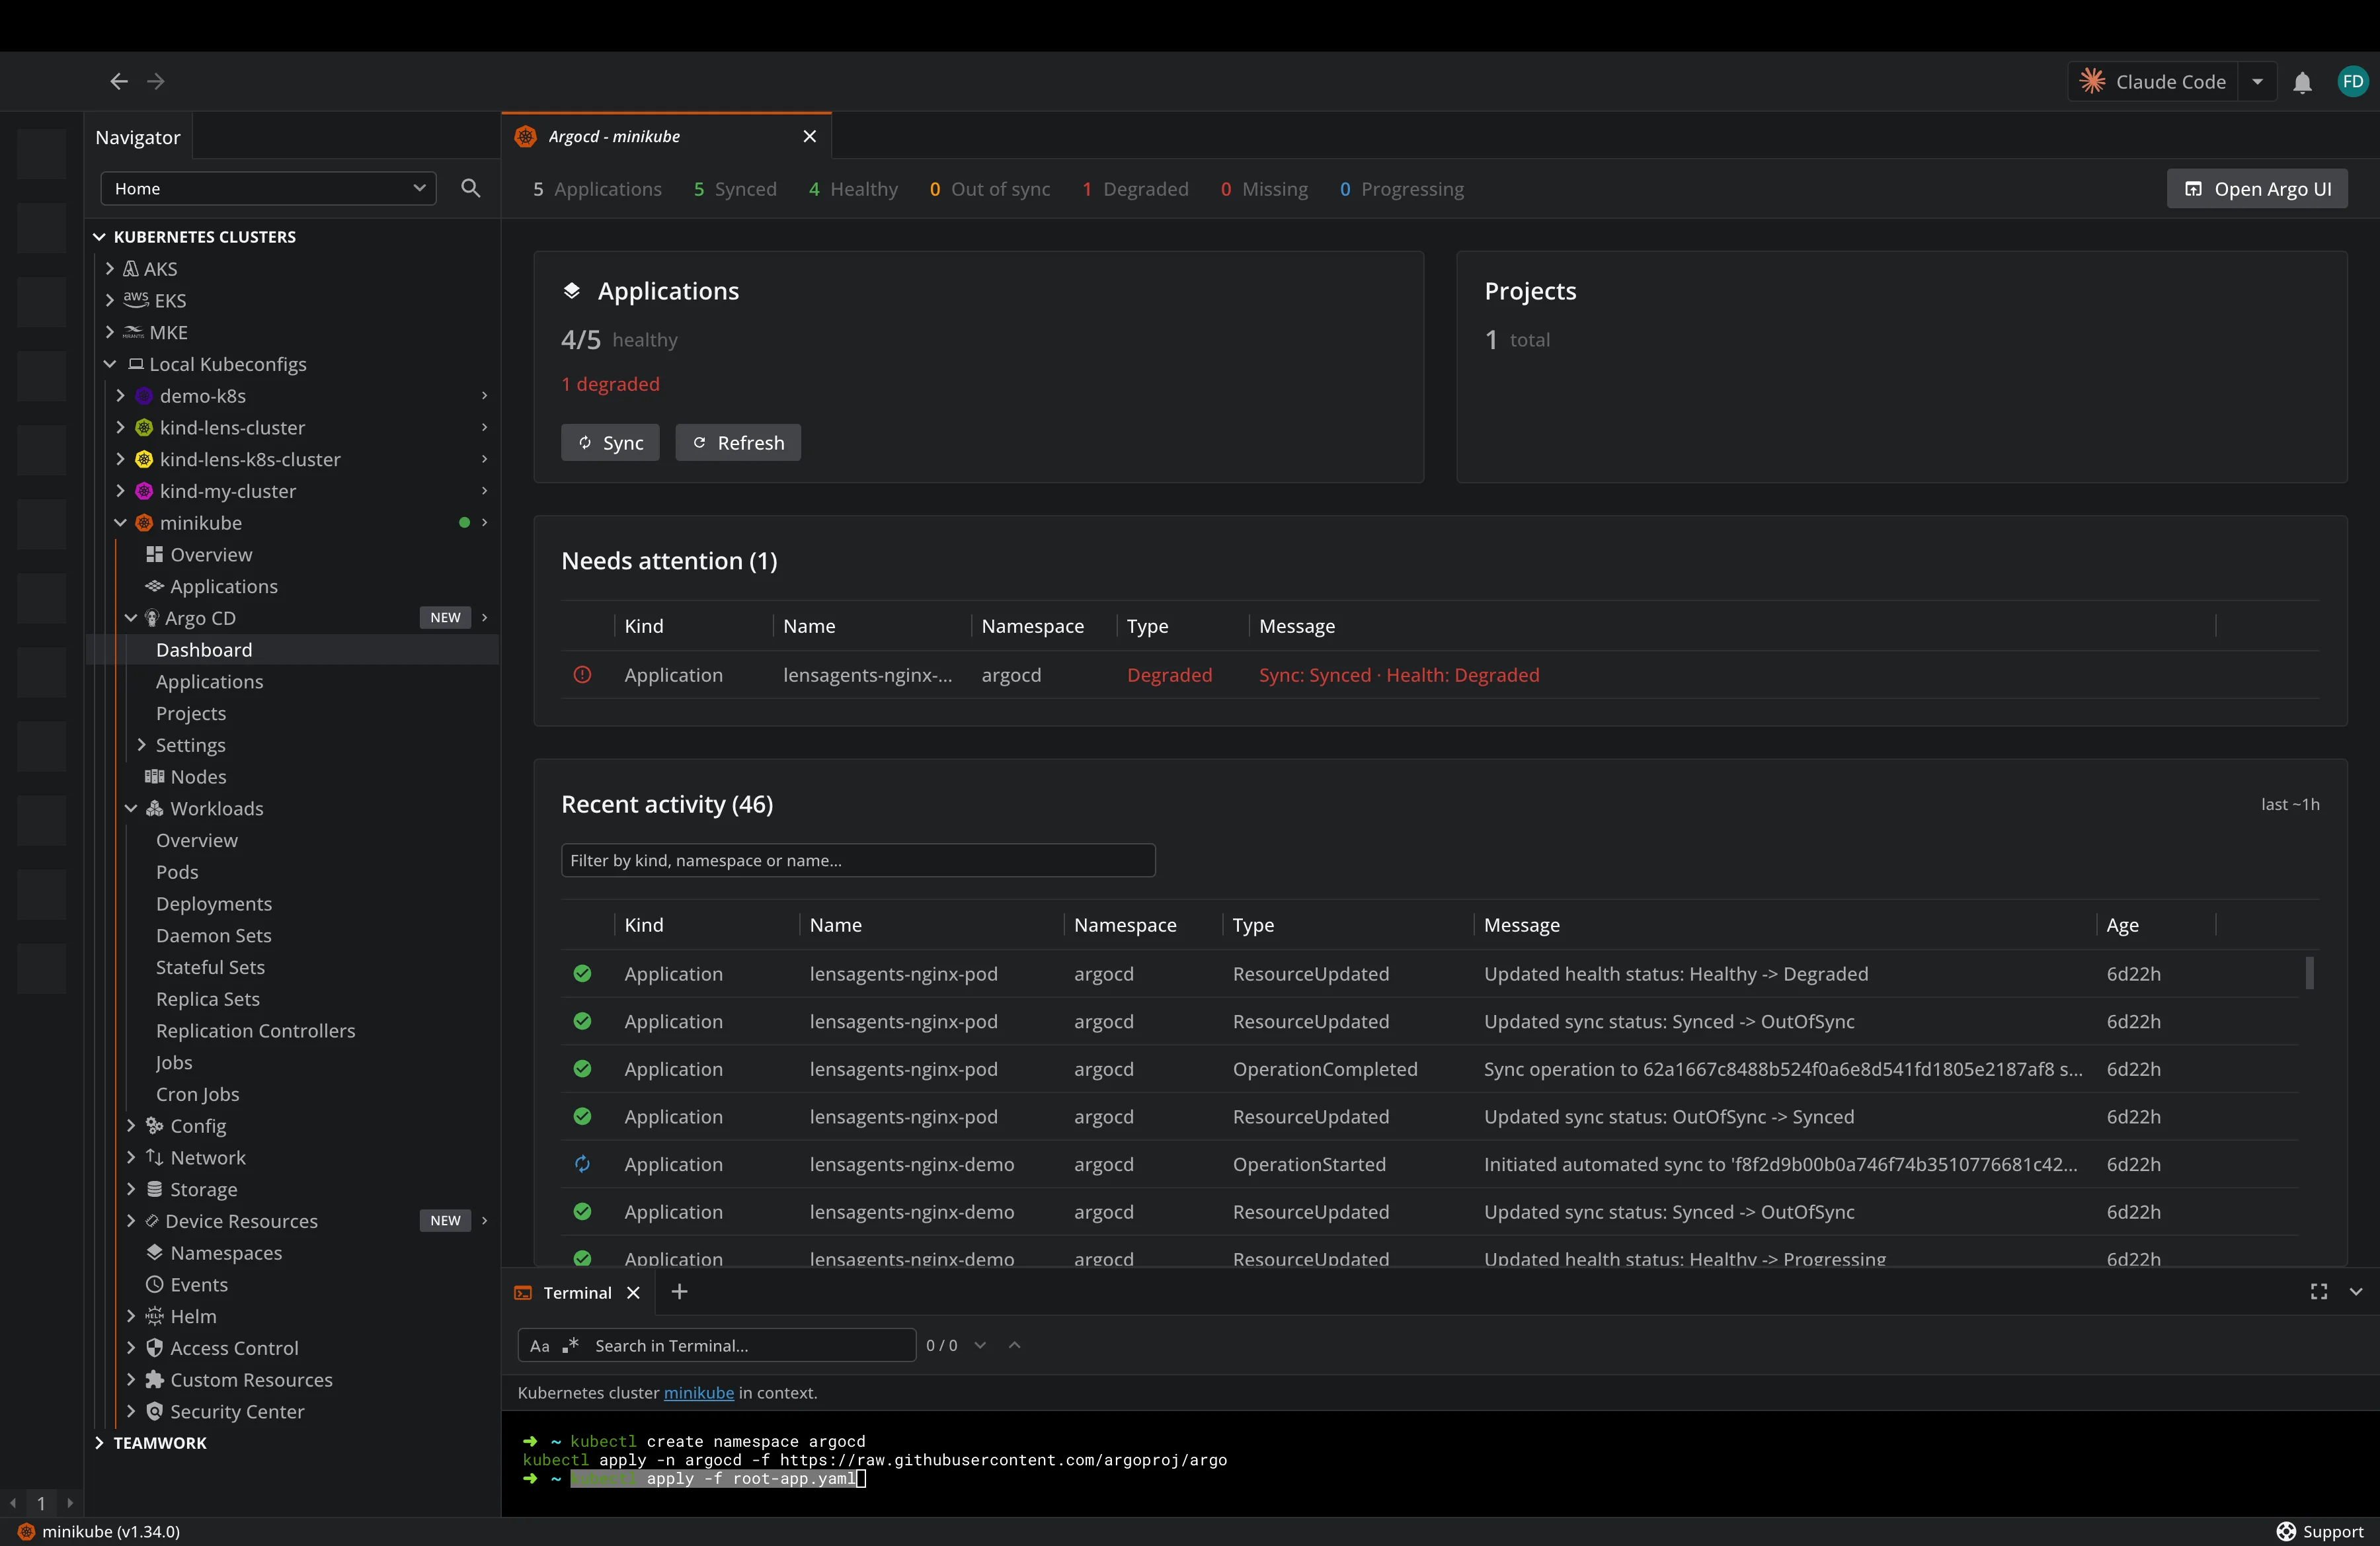Go forward with the right arrow
This screenshot has height=1546, width=2380.
tap(156, 81)
